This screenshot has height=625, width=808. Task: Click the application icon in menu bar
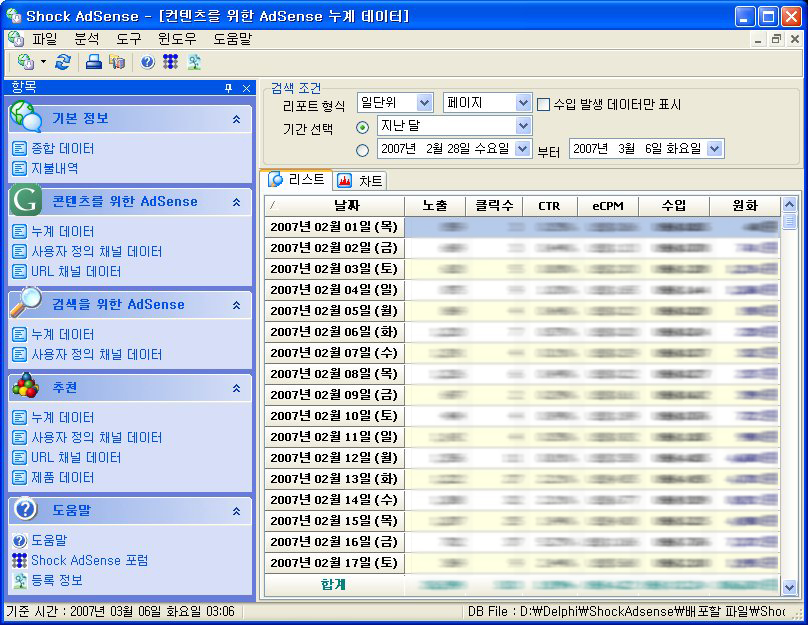(x=15, y=39)
